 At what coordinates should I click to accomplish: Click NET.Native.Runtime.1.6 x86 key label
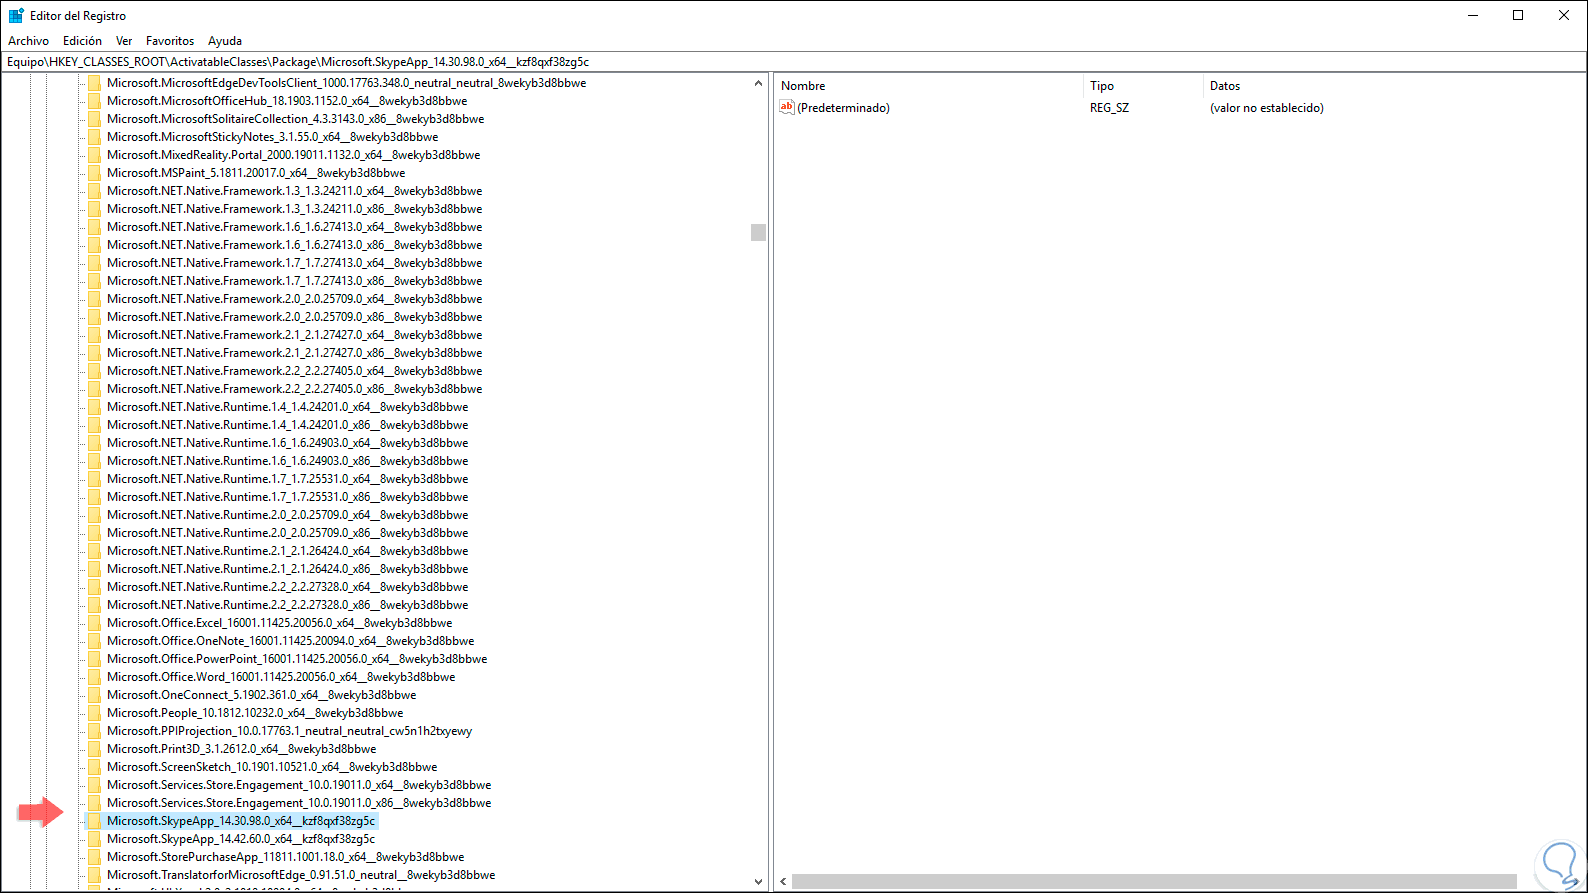click(287, 461)
